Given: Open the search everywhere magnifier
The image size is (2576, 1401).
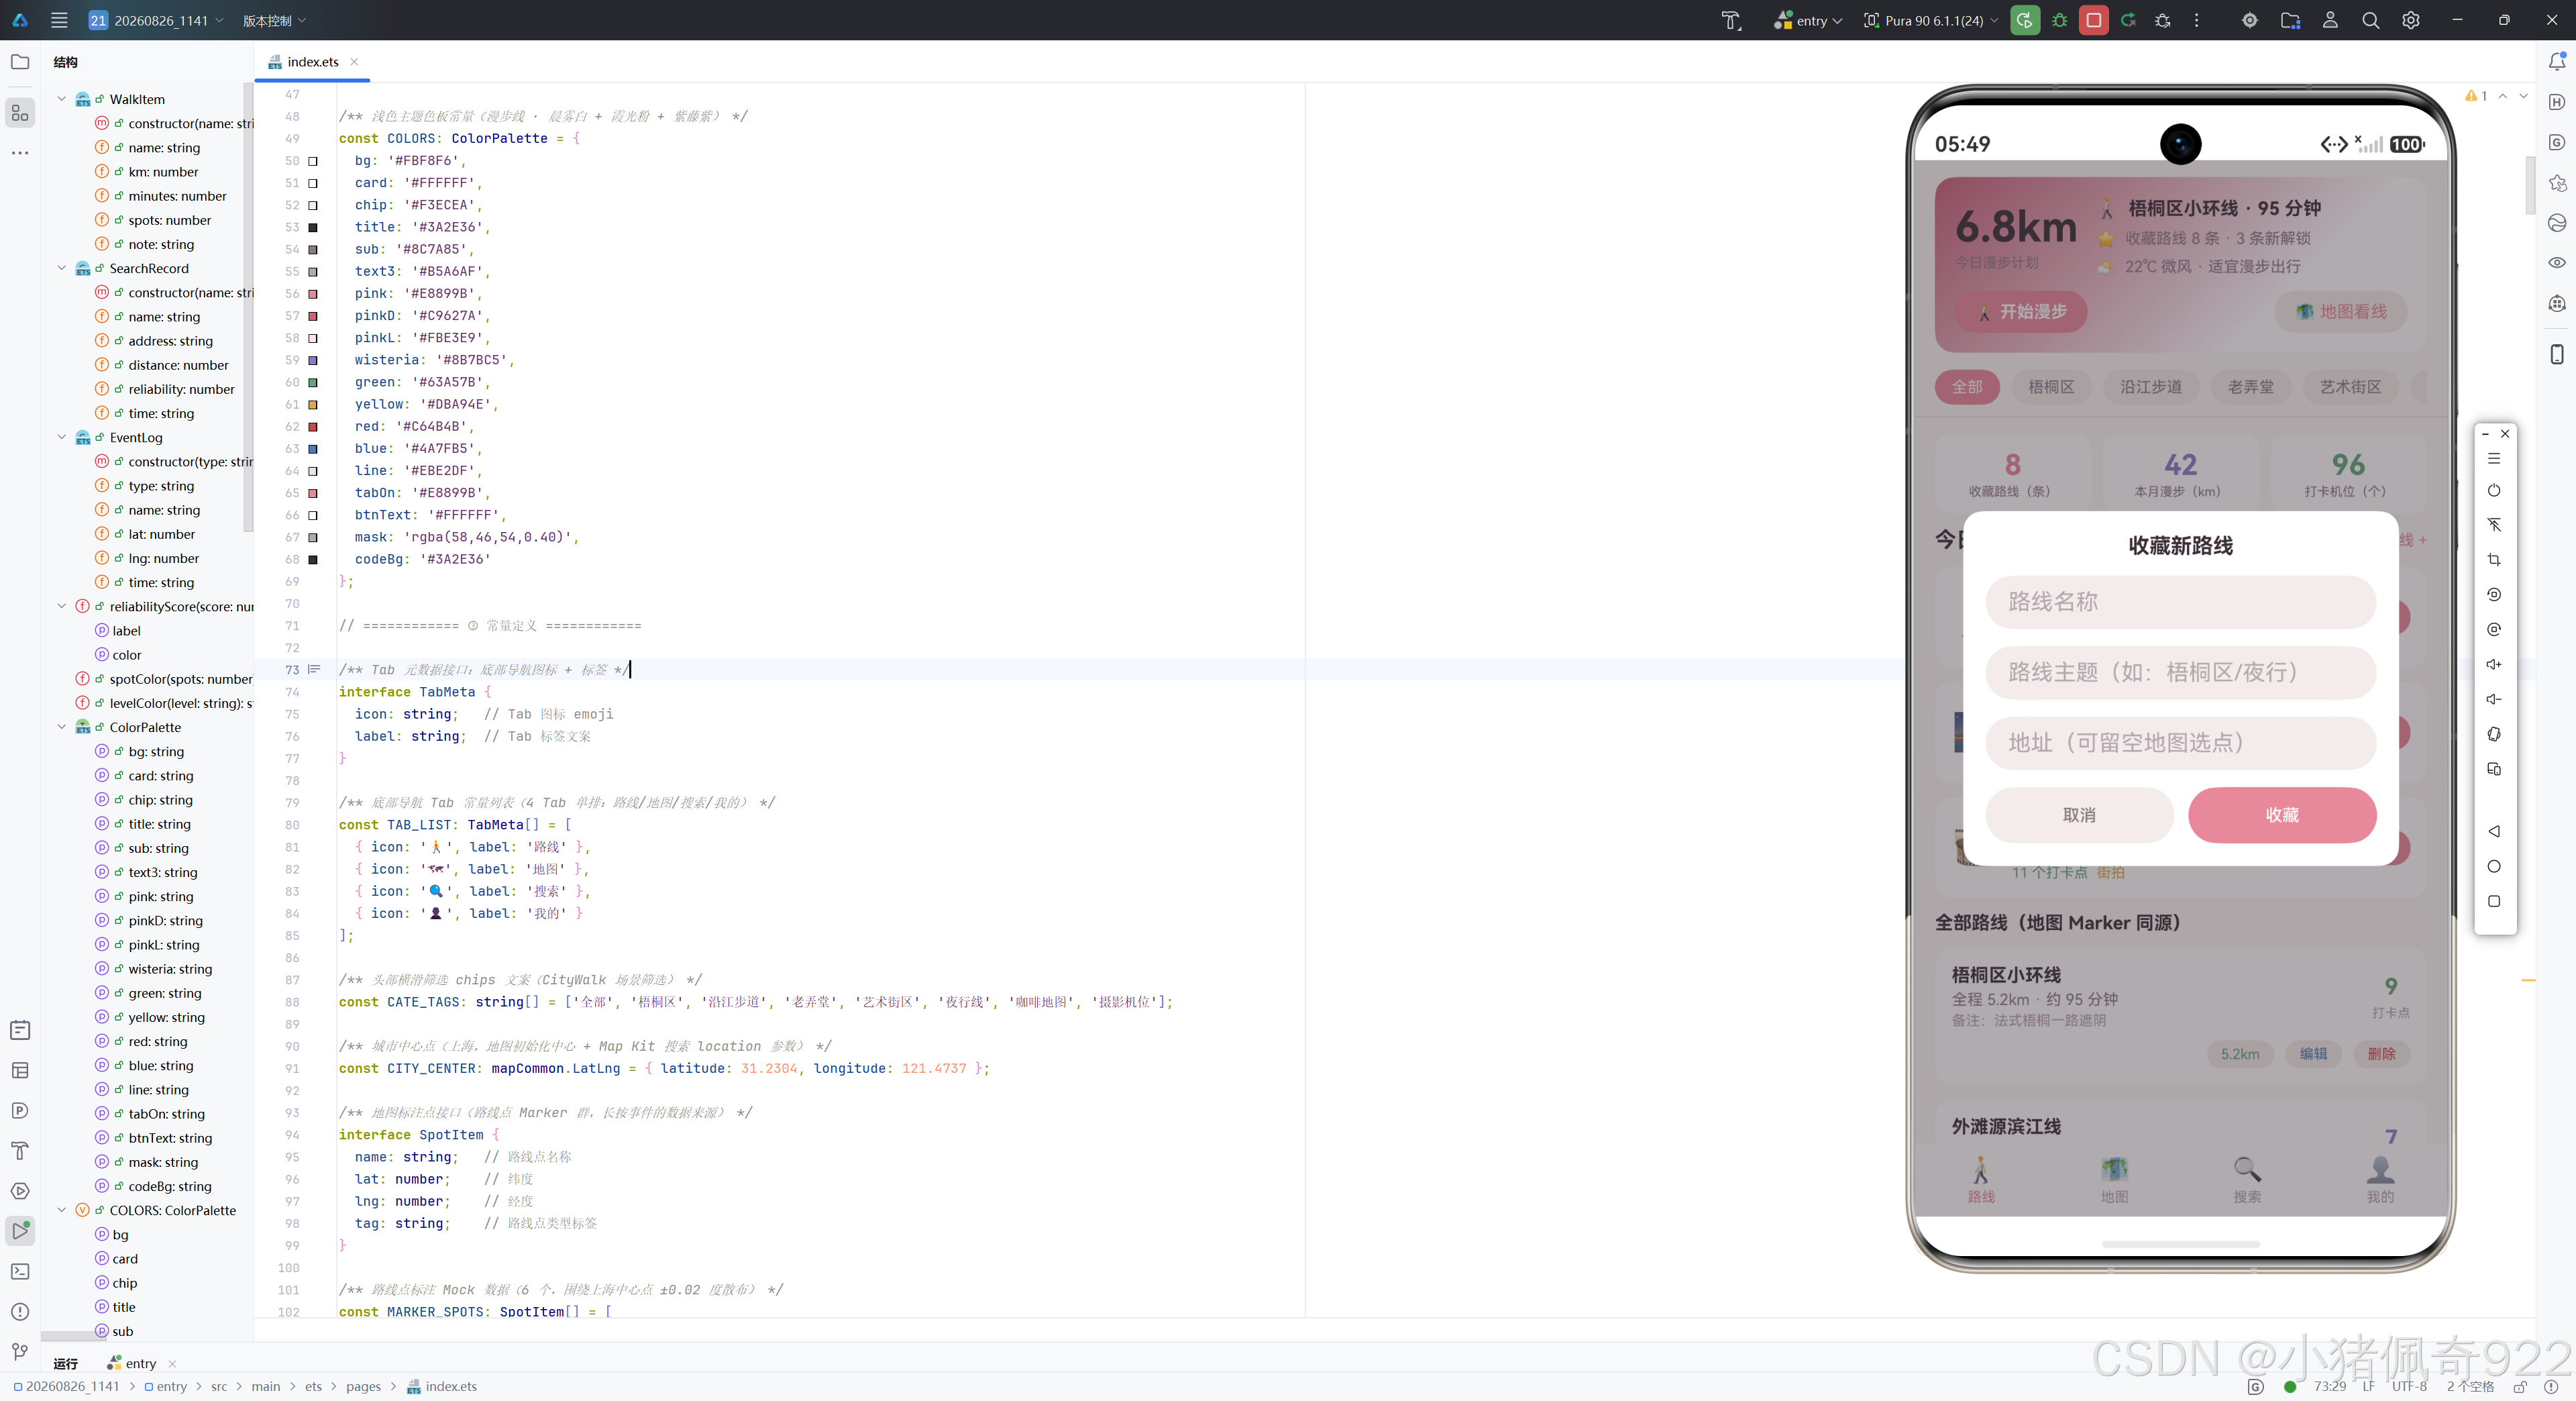Looking at the screenshot, I should coord(2370,20).
